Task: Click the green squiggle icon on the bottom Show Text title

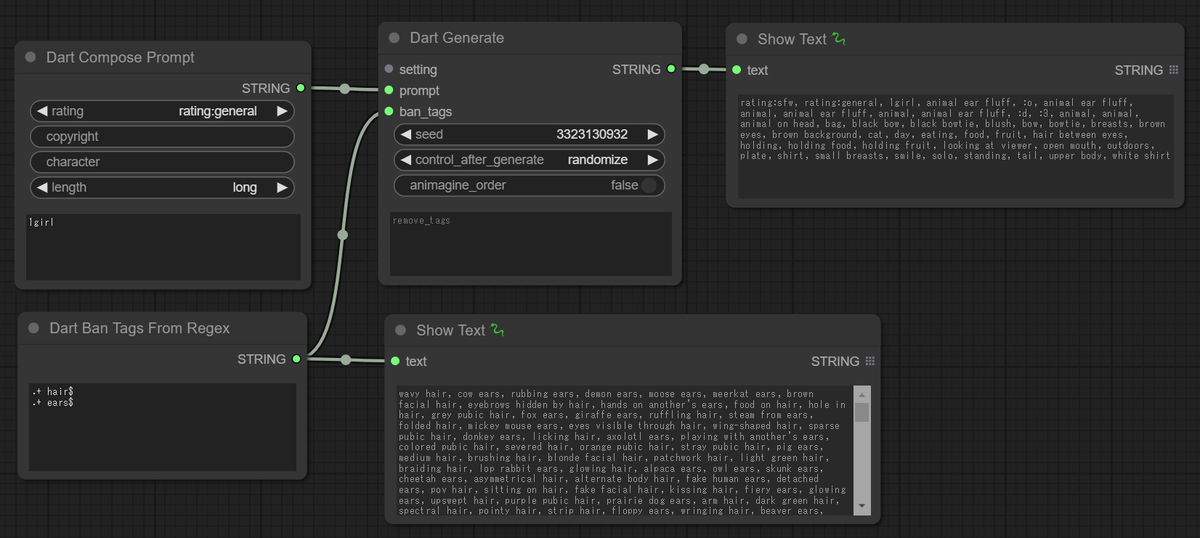Action: pos(498,330)
